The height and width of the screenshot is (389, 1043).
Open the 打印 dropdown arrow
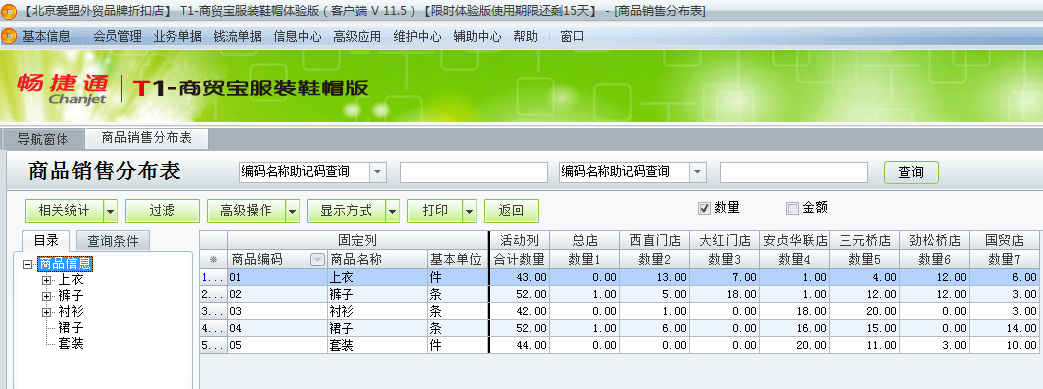click(470, 211)
